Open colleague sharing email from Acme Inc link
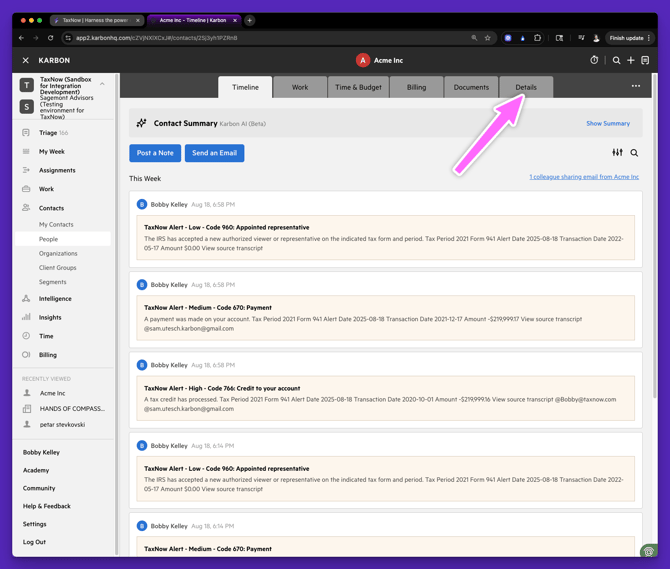 584,177
